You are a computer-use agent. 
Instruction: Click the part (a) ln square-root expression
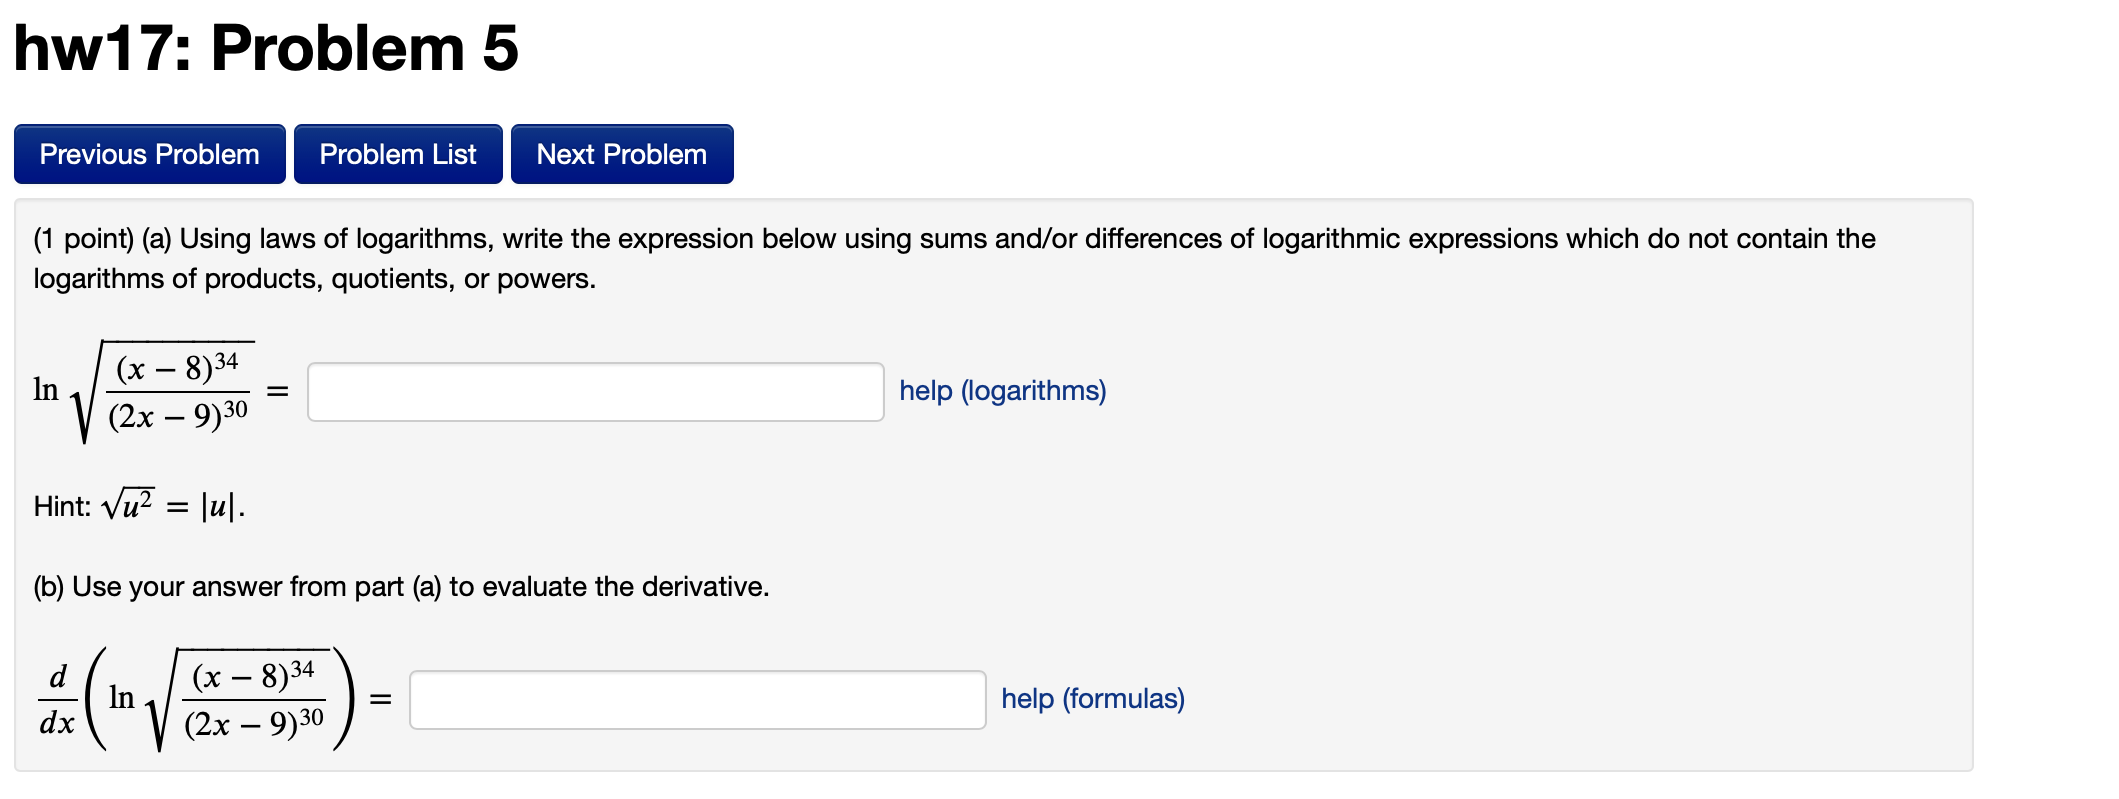(144, 391)
